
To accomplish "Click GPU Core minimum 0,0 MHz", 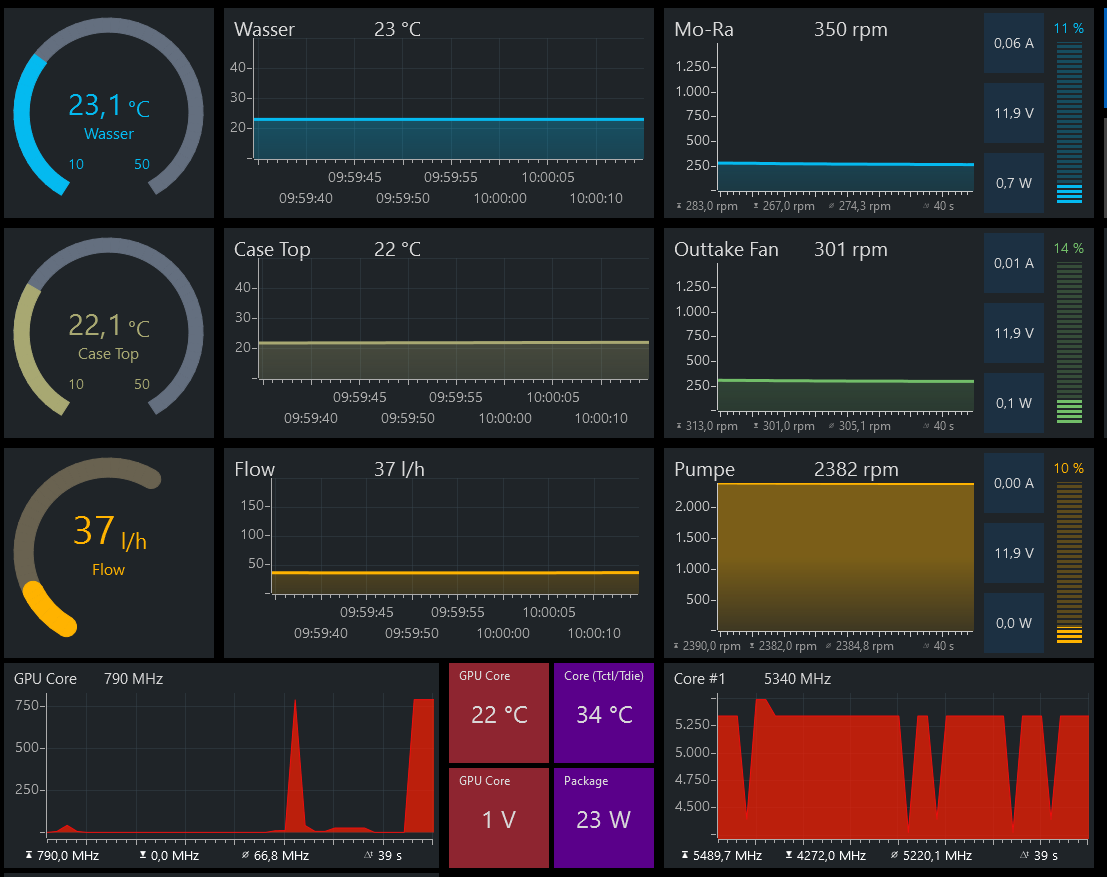I will click(169, 856).
